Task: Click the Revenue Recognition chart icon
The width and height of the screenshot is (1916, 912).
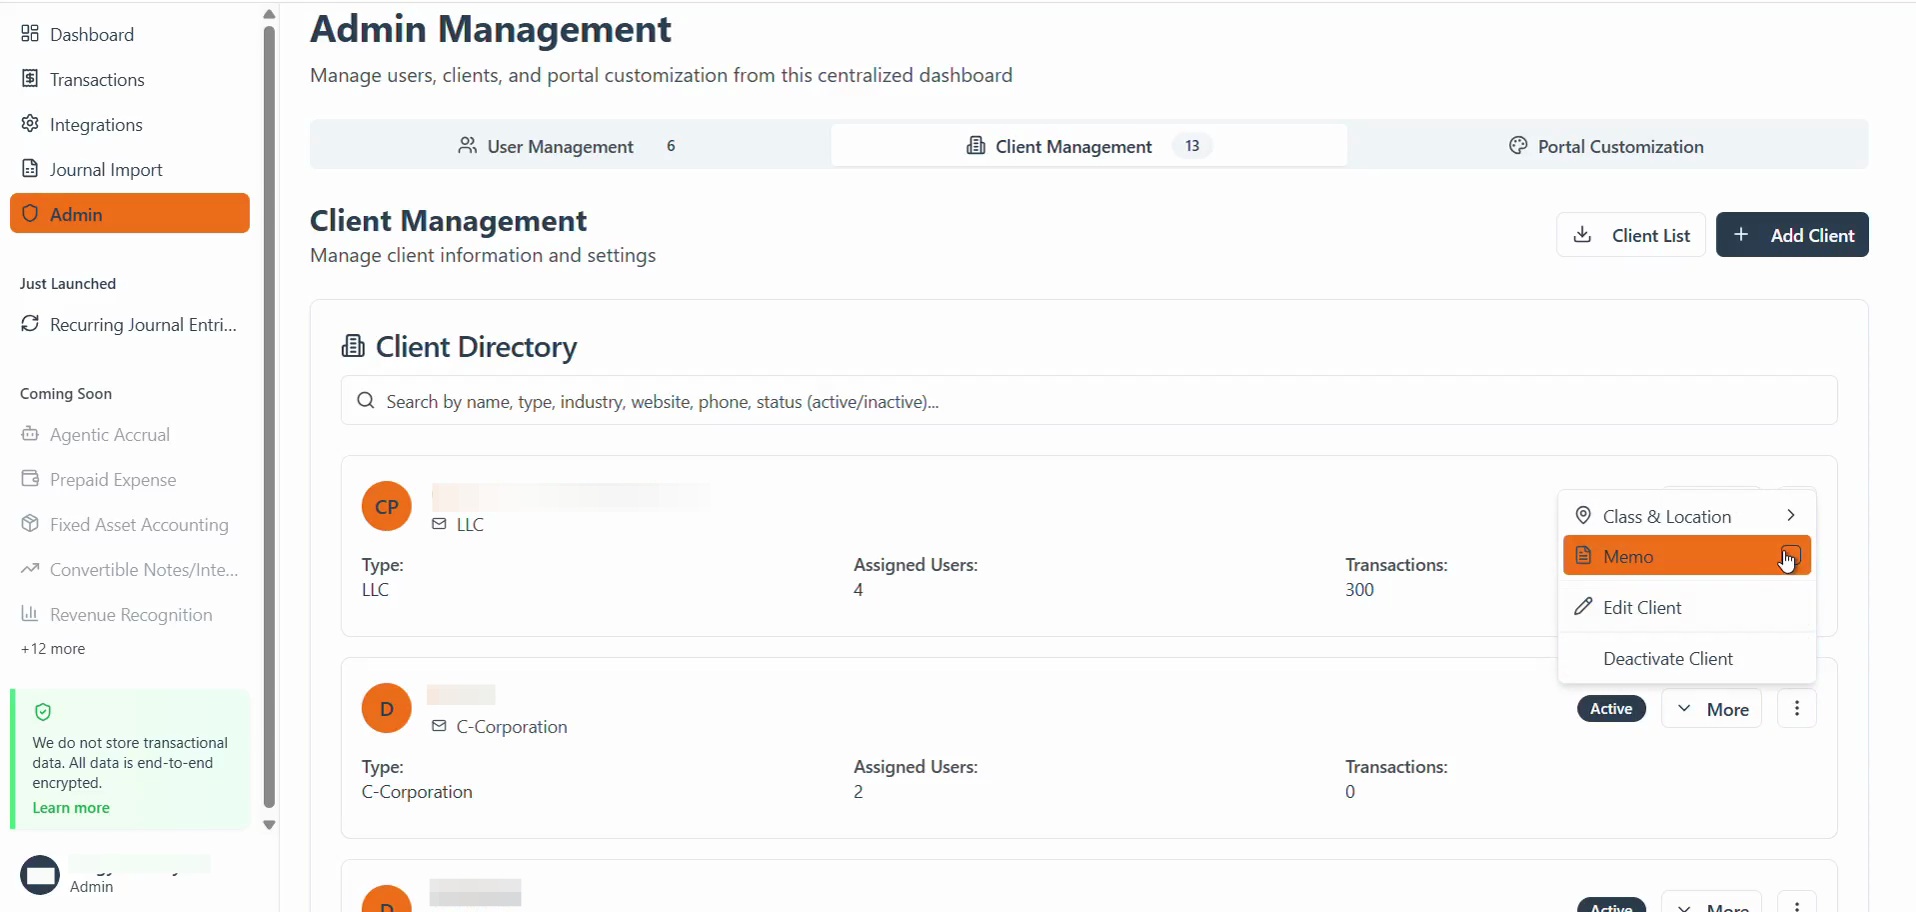Action: pyautogui.click(x=30, y=614)
